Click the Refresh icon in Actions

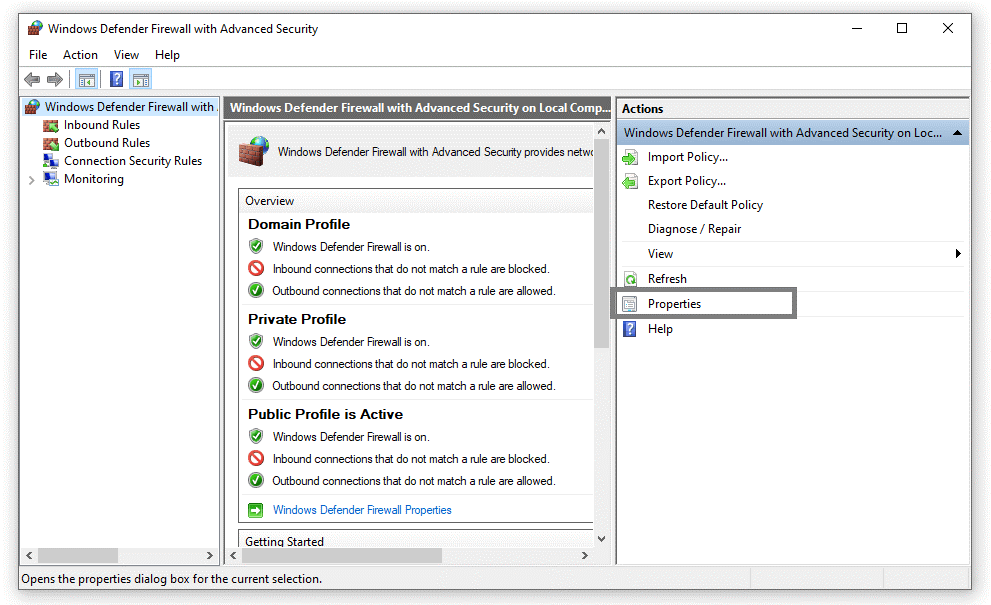click(630, 279)
